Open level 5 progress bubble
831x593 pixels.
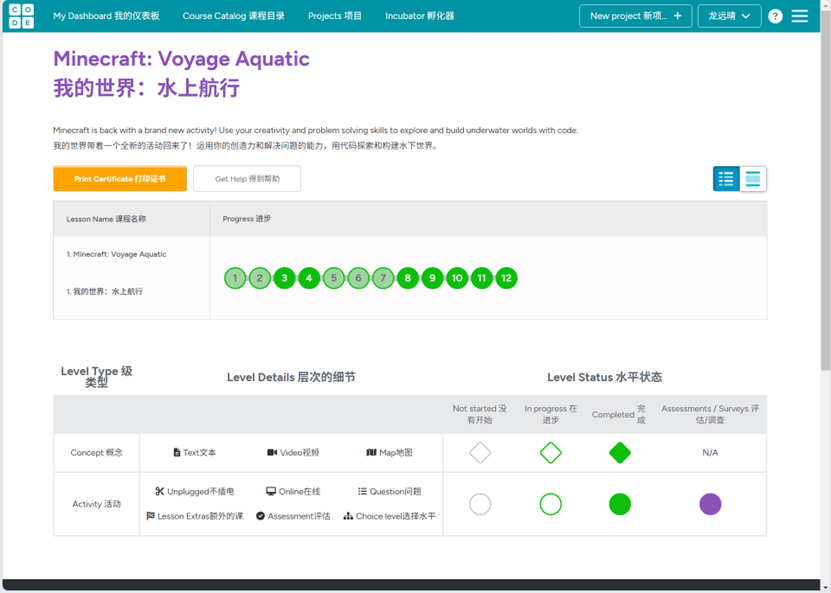click(x=334, y=278)
